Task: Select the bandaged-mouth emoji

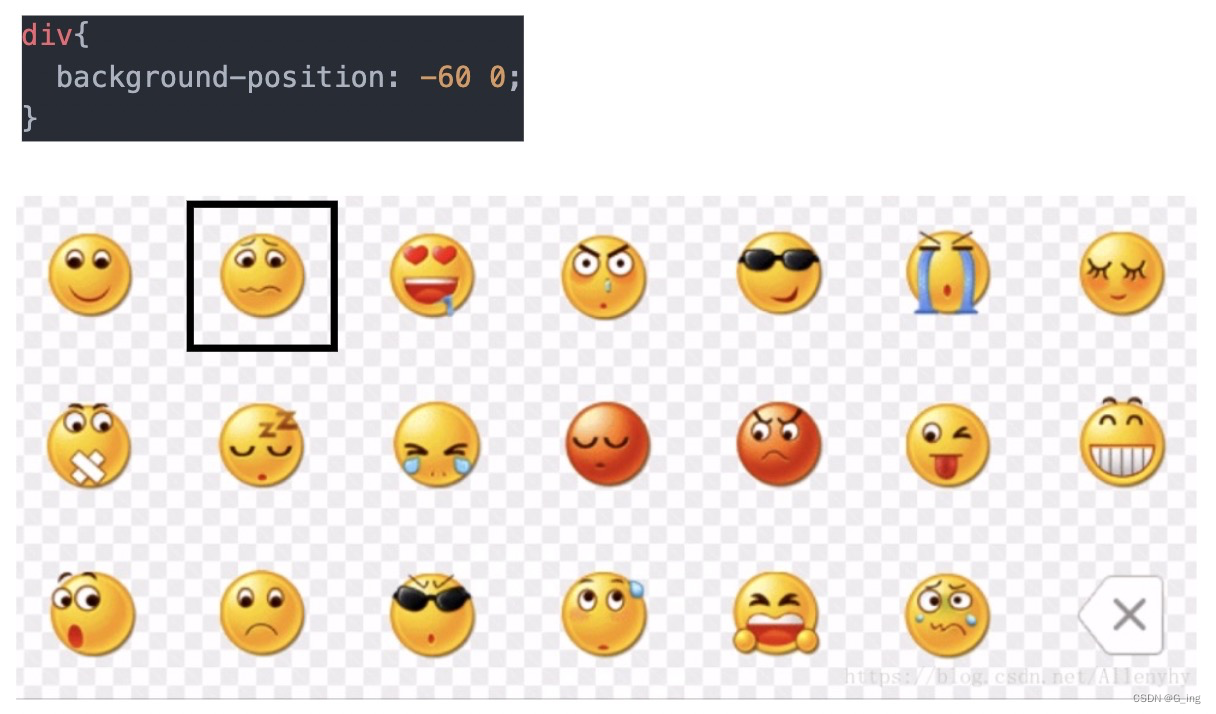Action: tap(88, 445)
